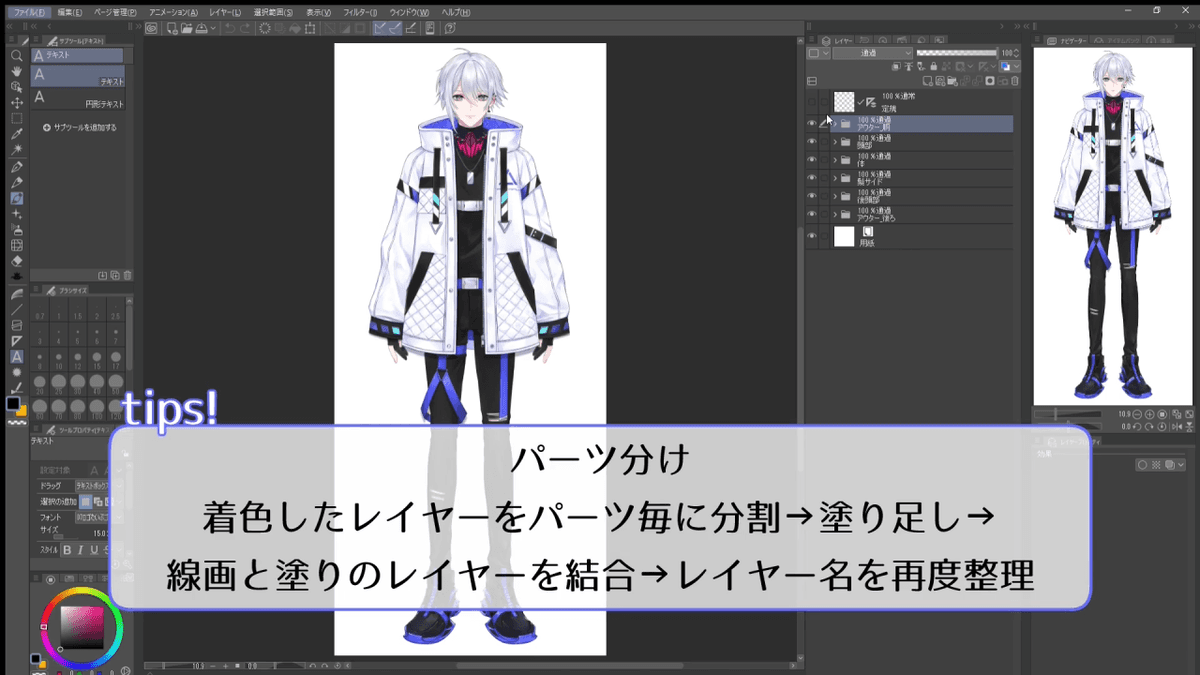
Task: Click the New raster layer icon
Action: pos(928,80)
